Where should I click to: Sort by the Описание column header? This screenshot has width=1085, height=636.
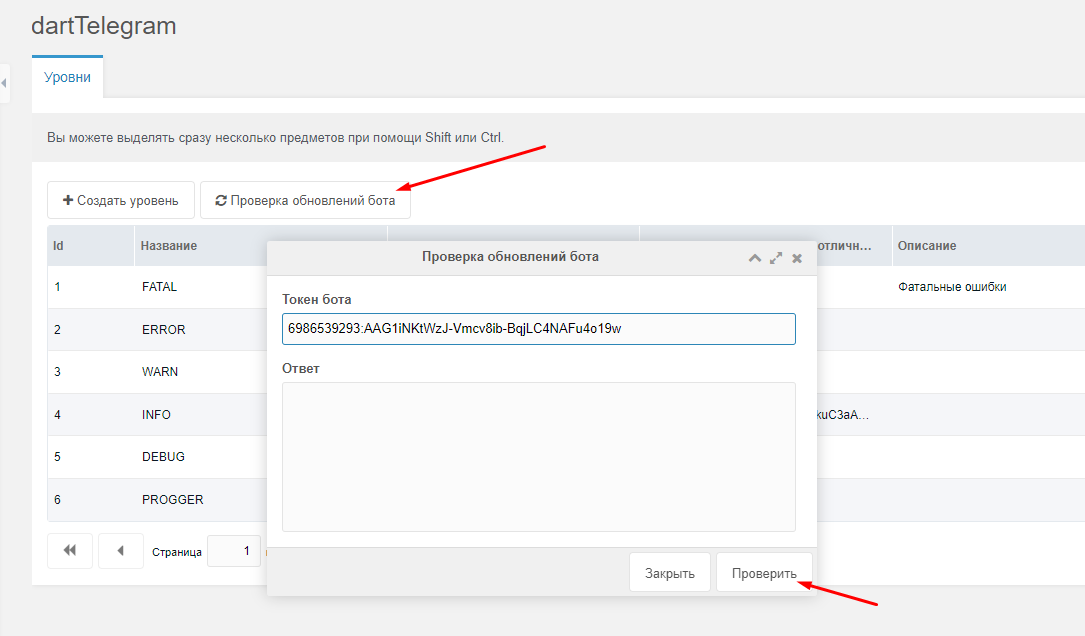(989, 246)
